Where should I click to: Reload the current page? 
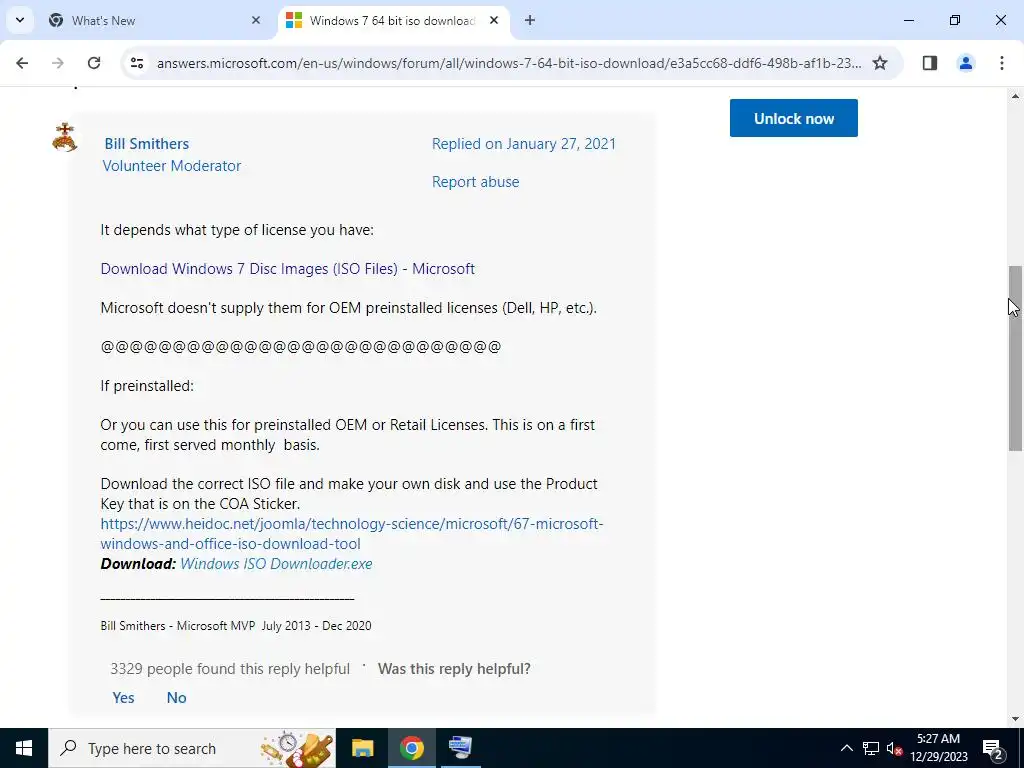94,63
